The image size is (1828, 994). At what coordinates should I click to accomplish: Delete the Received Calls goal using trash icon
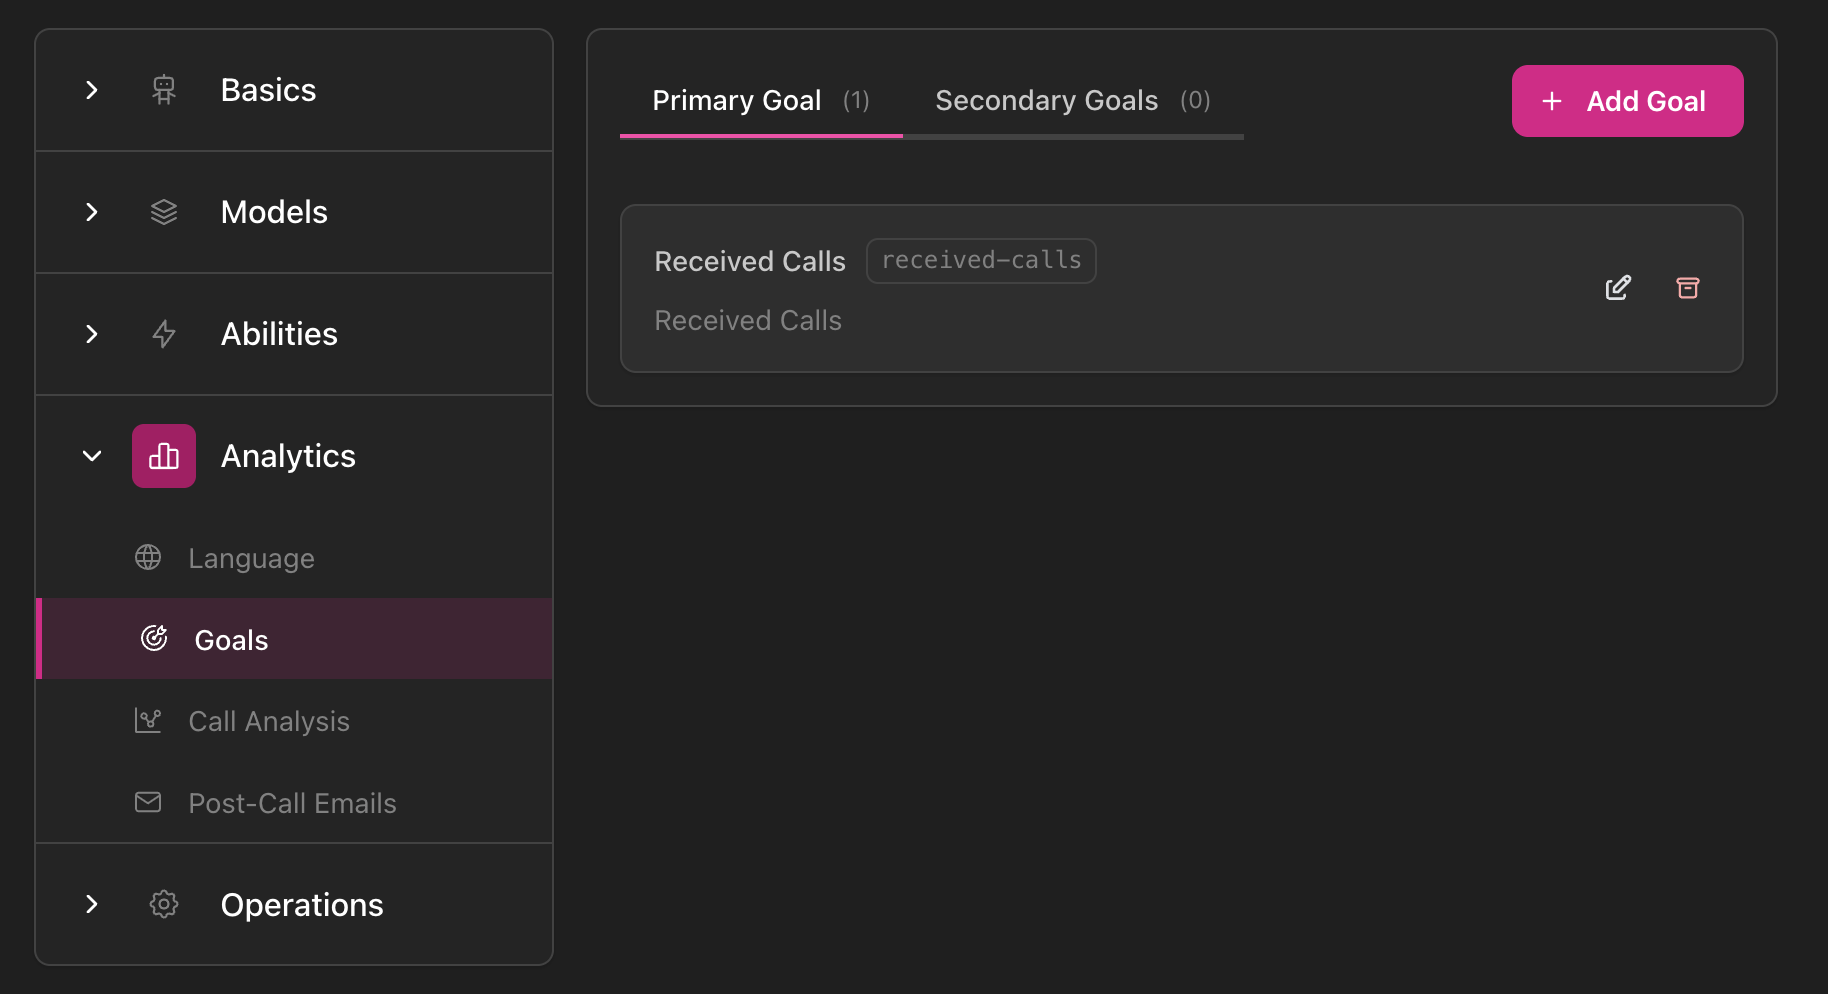click(x=1688, y=287)
